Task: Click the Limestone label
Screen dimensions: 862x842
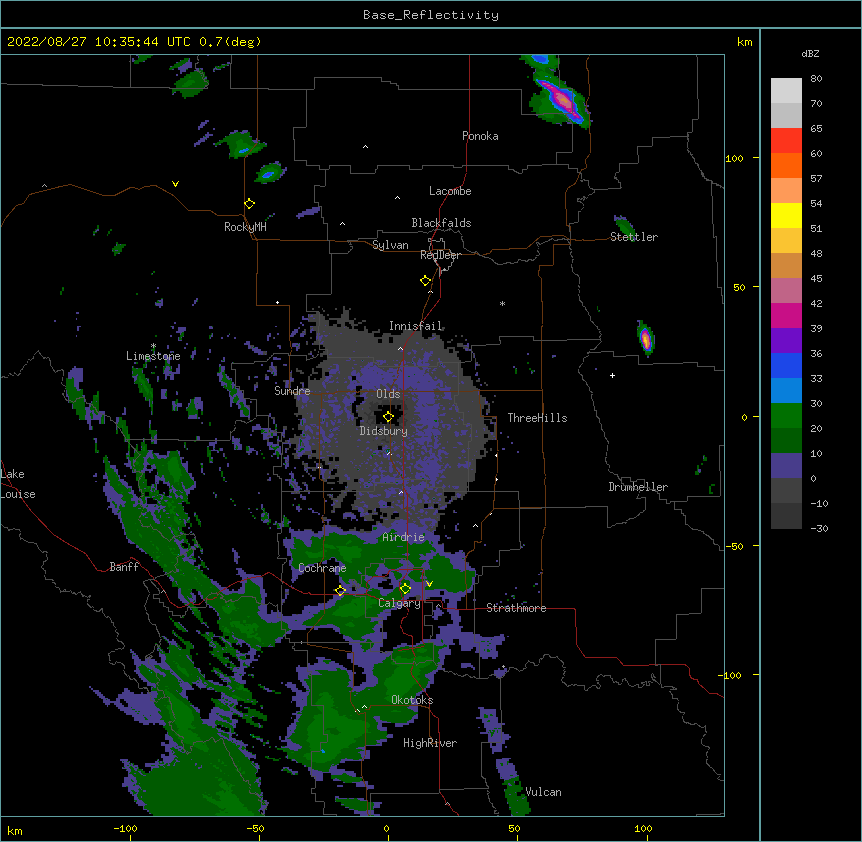Action: (x=153, y=356)
